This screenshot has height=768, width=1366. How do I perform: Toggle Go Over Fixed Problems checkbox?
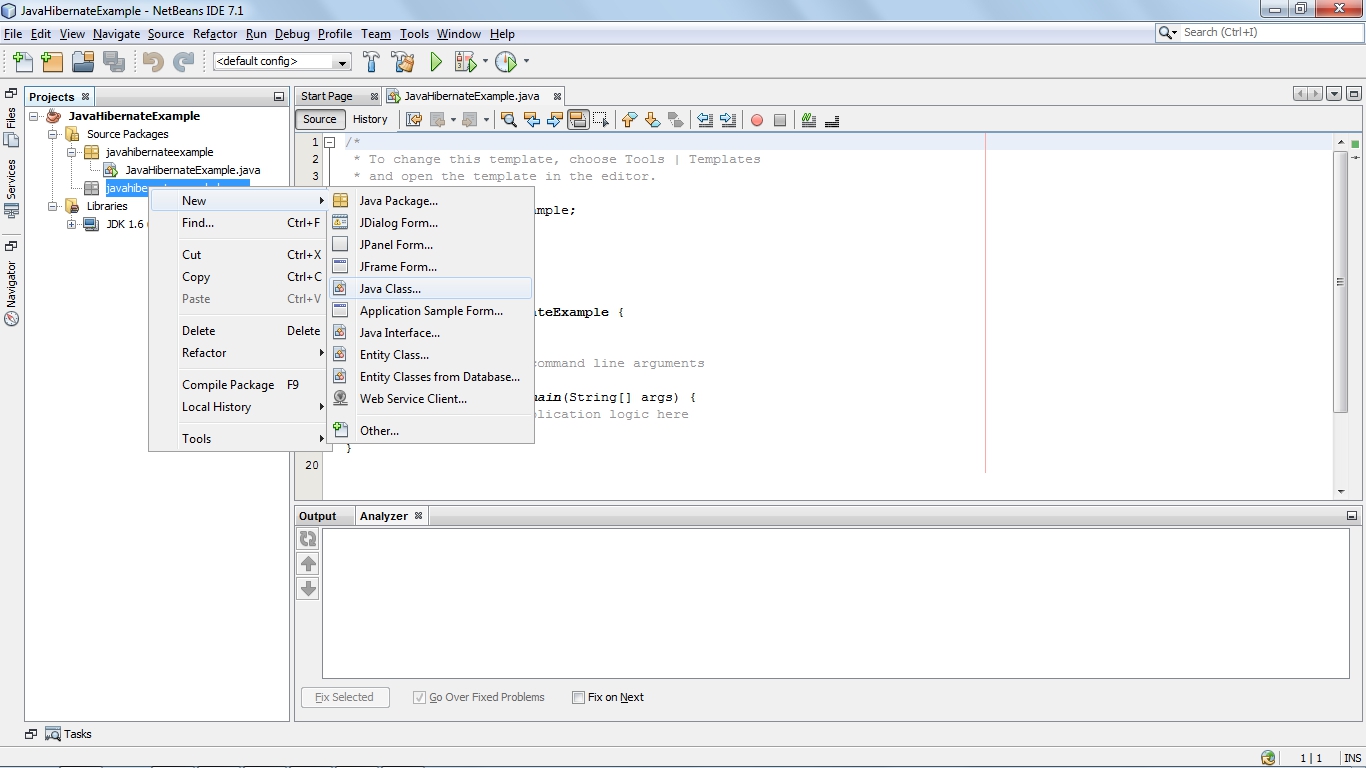[x=419, y=698]
